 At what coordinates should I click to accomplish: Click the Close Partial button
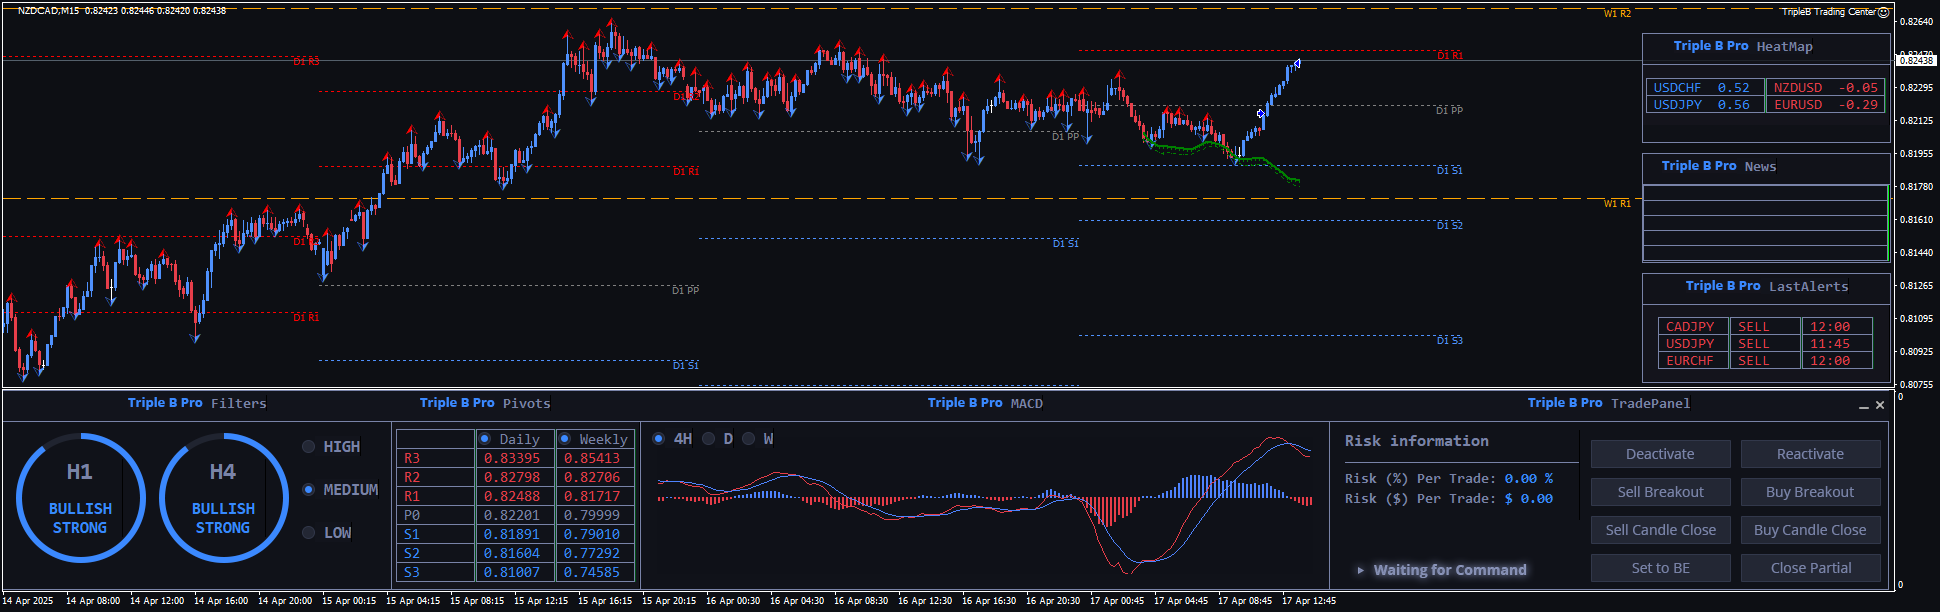point(1810,568)
